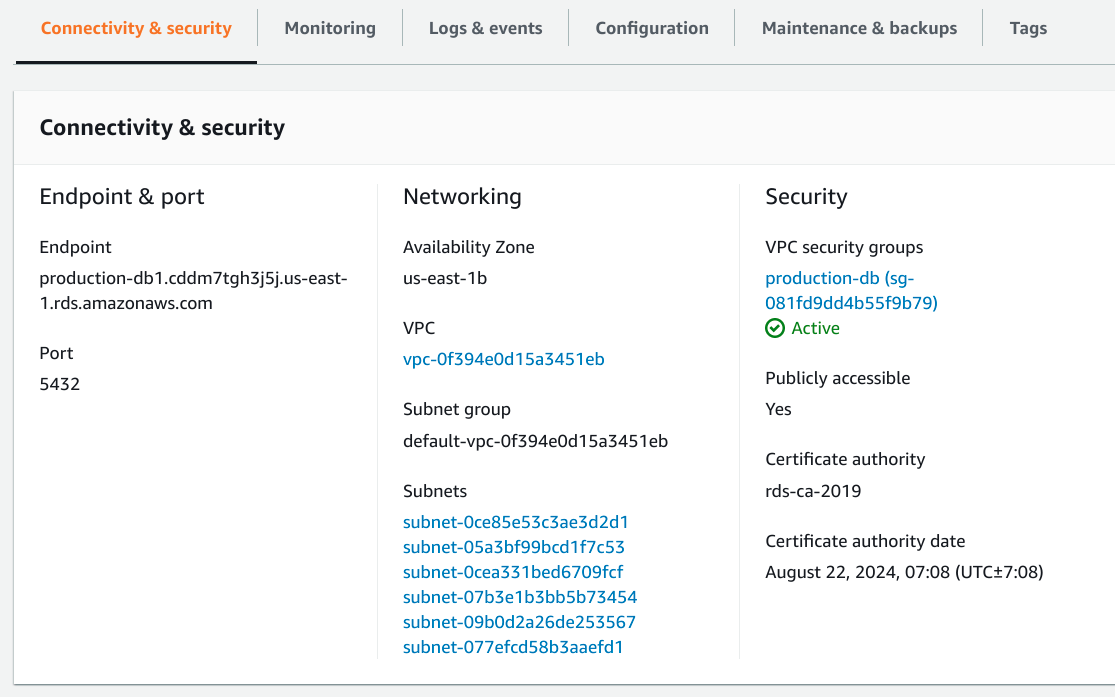Screen dimensions: 1115x697
Task: Open subnet-07b3e1b3bb5b73454 details
Action: click(x=519, y=597)
